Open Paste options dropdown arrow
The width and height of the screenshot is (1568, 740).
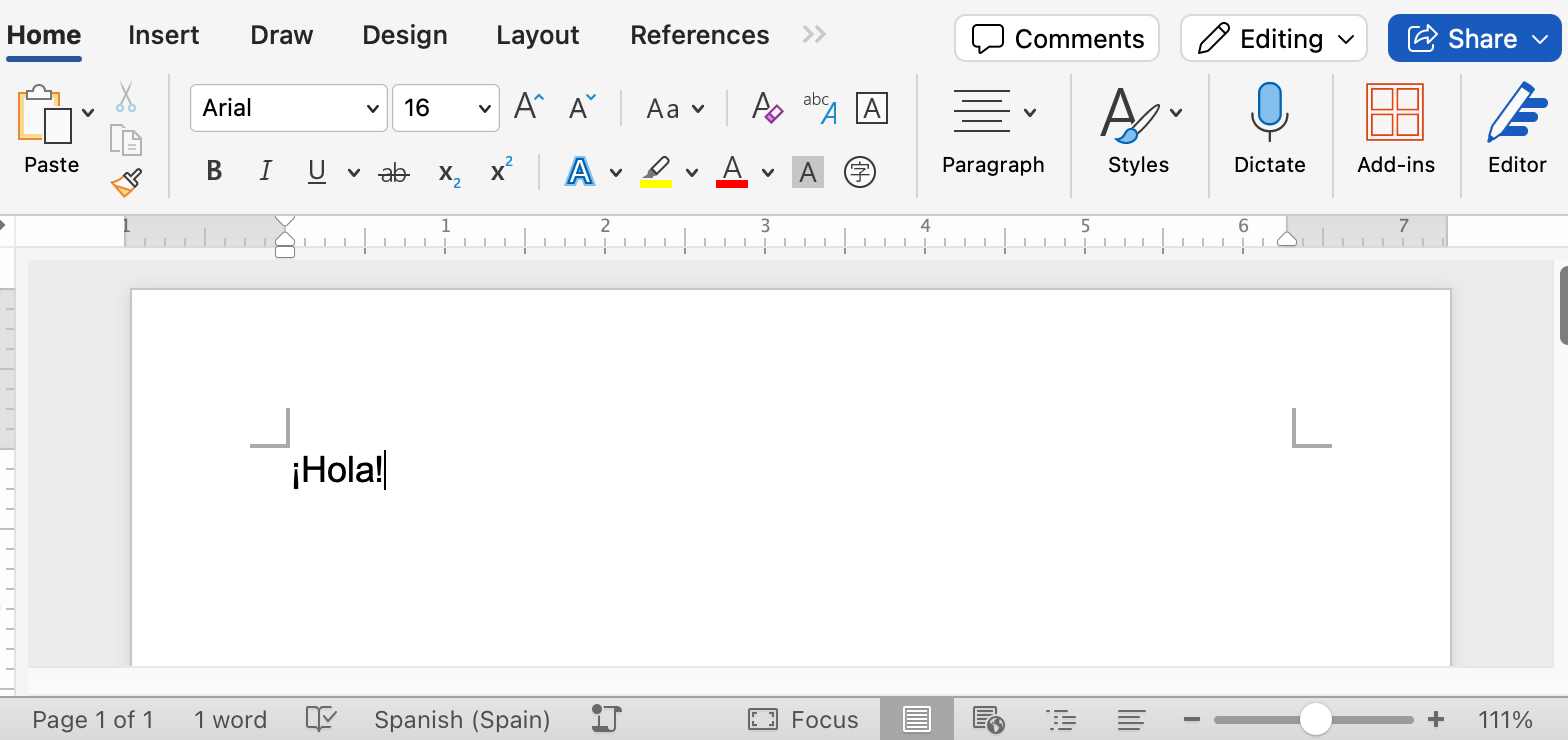tap(88, 112)
